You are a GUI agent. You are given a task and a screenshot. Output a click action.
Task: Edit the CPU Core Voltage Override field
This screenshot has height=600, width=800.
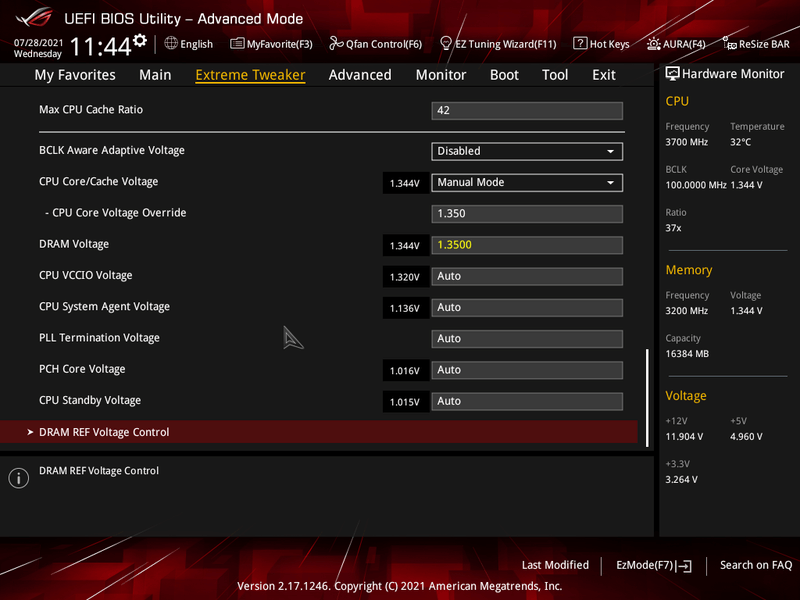click(527, 214)
